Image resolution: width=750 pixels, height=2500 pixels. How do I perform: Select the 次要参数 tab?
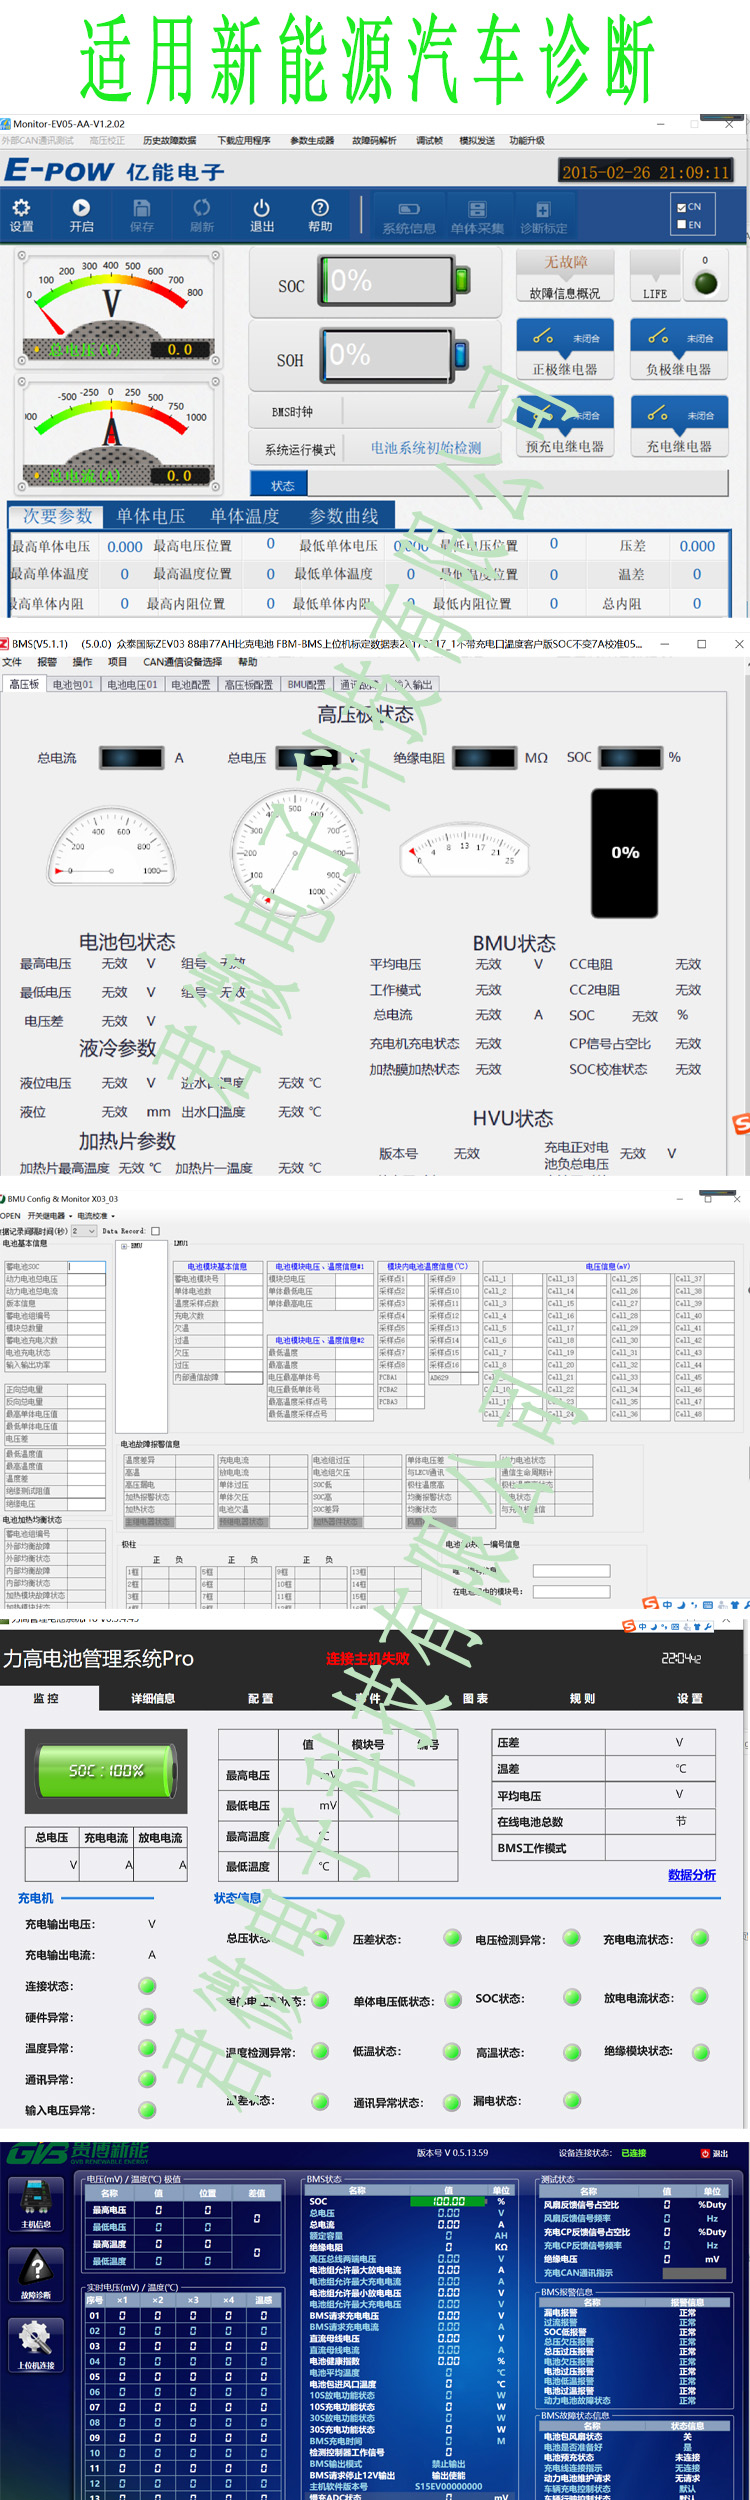coord(57,516)
